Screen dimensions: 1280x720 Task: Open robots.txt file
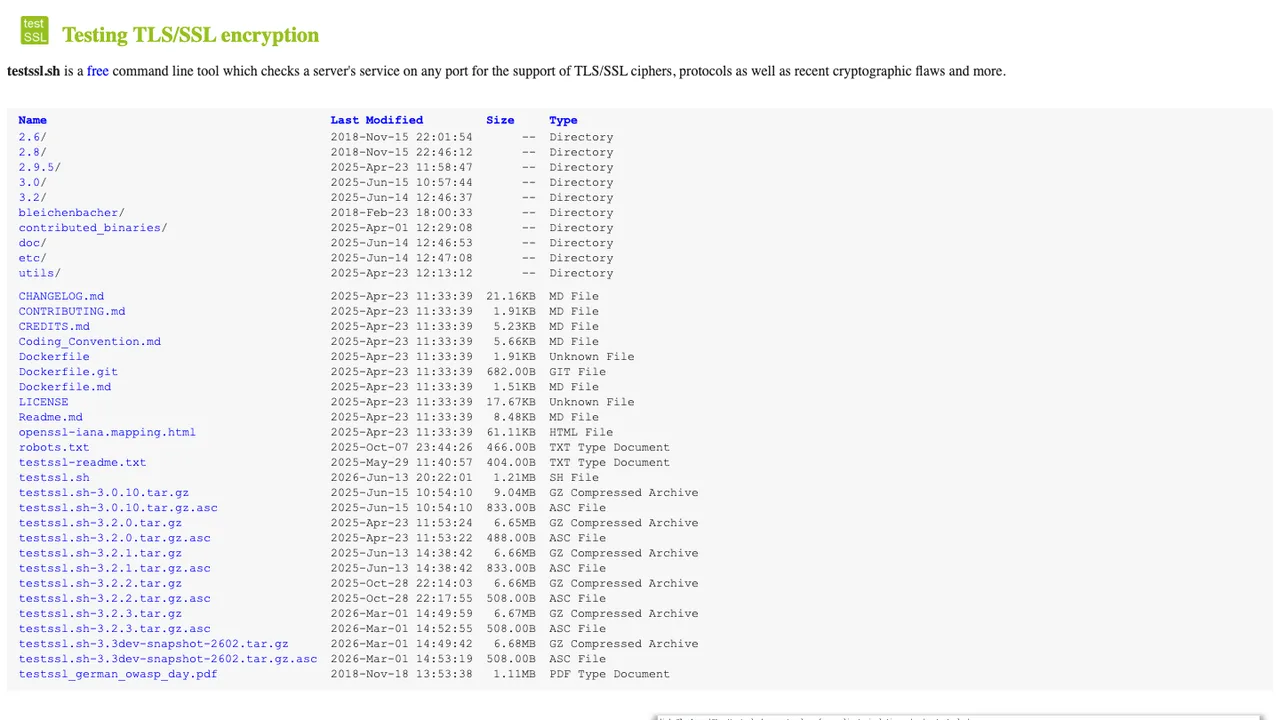54,447
